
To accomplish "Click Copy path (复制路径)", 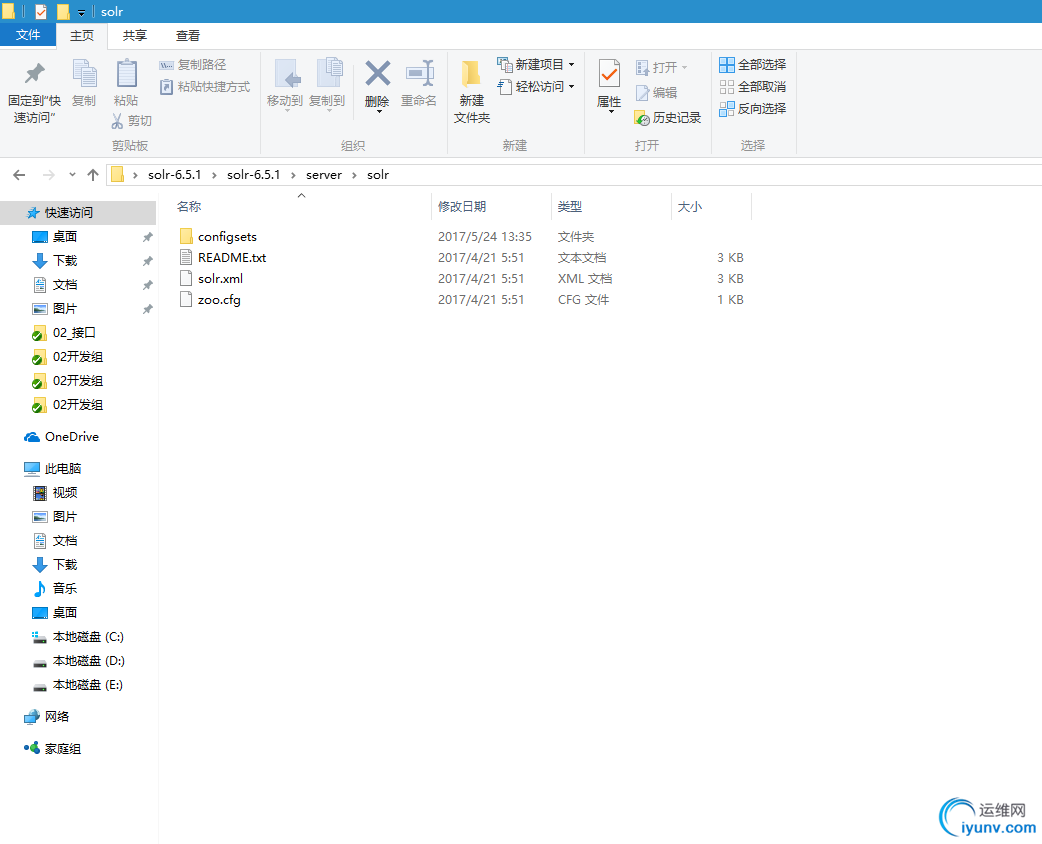I will point(193,64).
